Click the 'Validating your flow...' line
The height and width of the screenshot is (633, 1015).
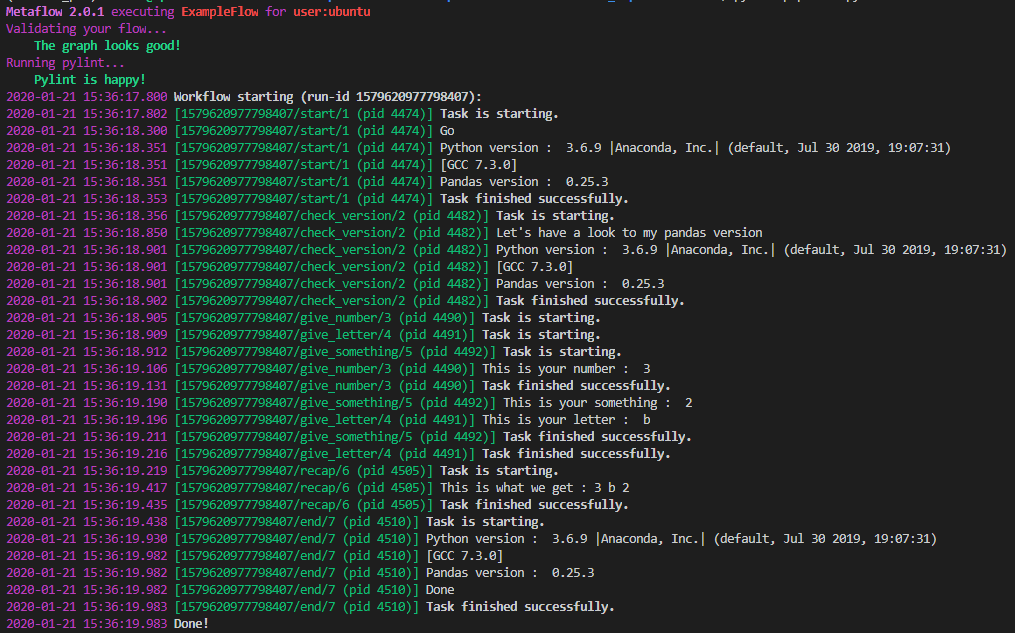pos(87,29)
